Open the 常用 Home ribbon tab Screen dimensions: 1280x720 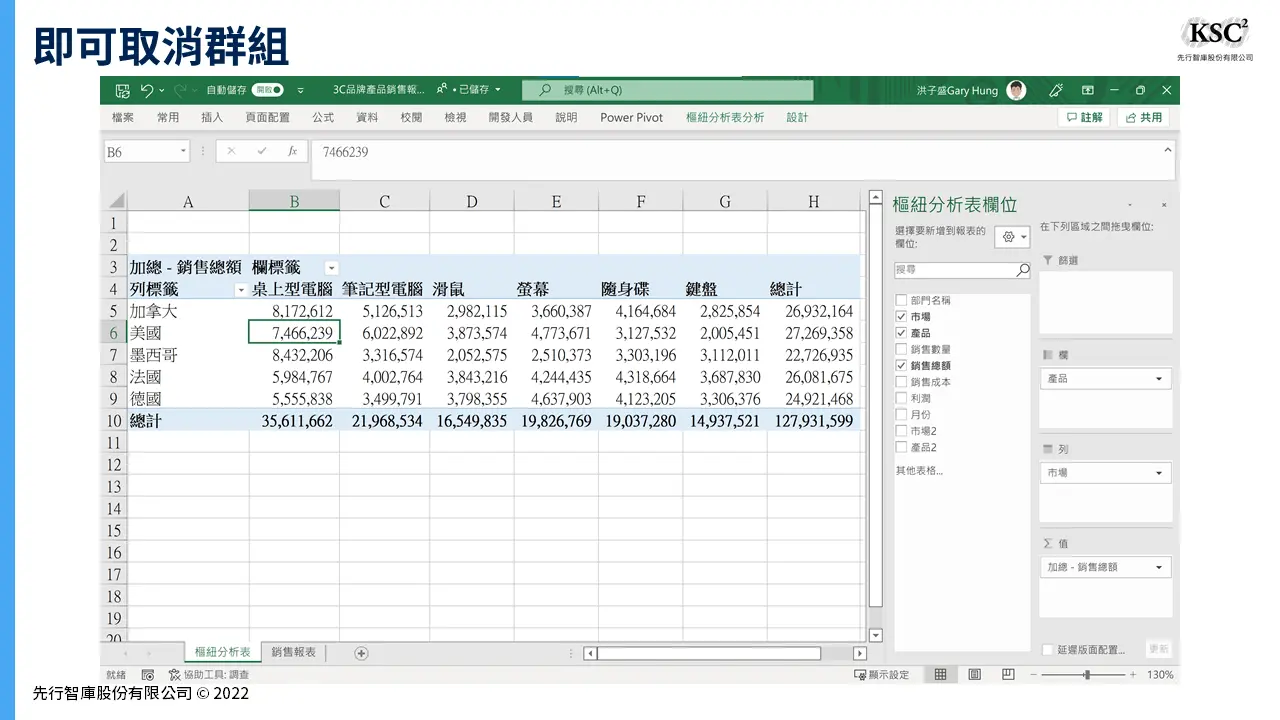(x=168, y=117)
